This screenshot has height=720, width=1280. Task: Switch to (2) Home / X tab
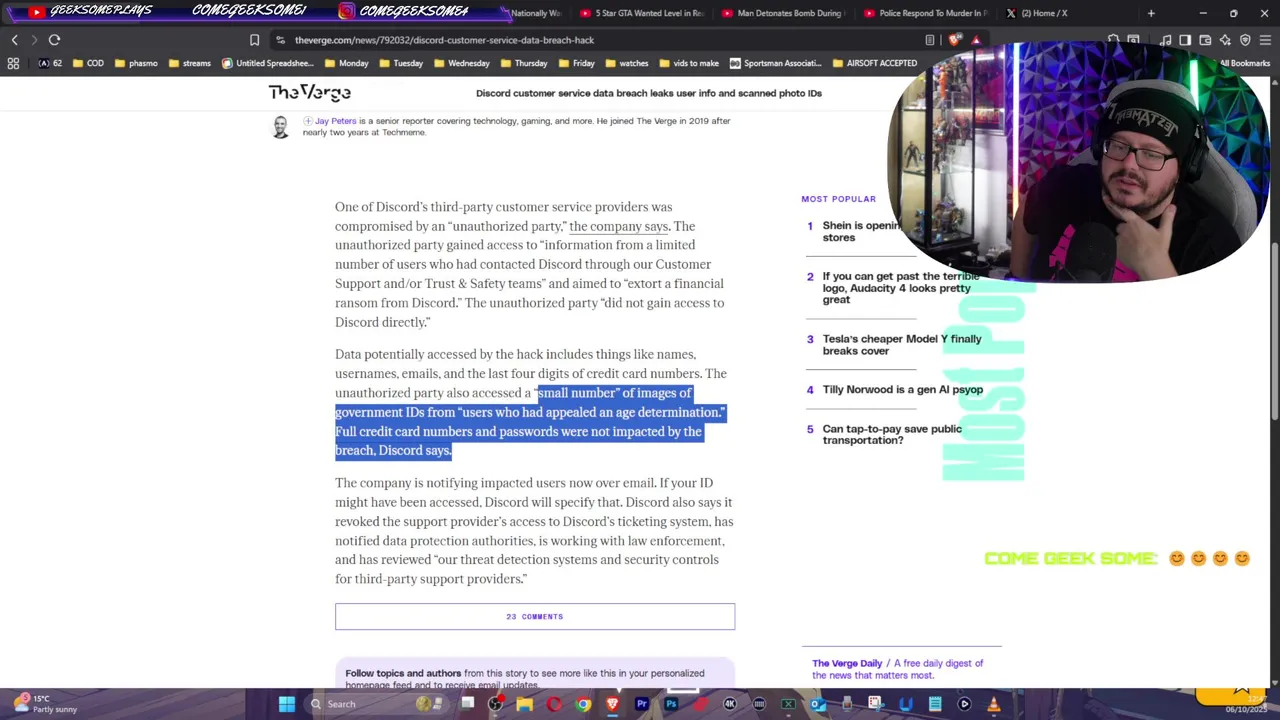(x=1037, y=13)
